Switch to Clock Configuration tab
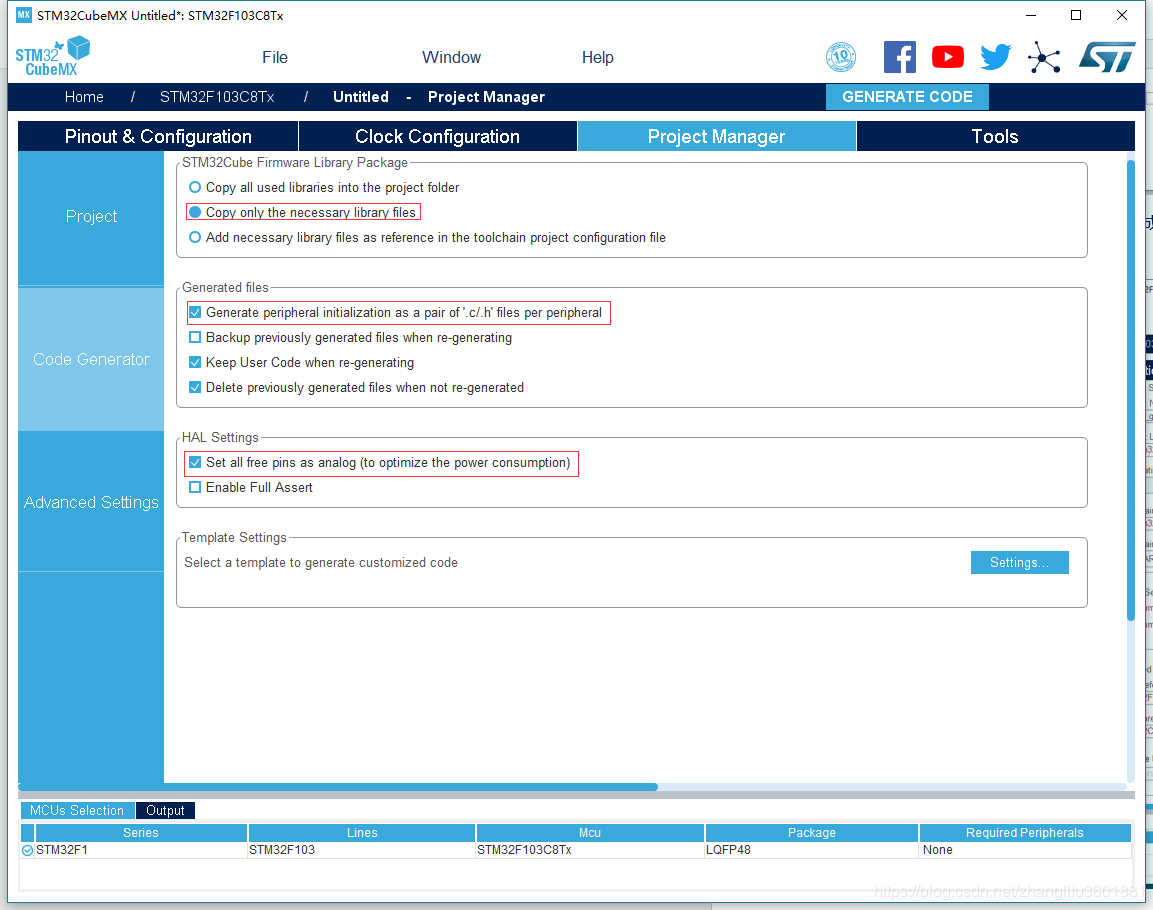The height and width of the screenshot is (910, 1153). (x=438, y=136)
